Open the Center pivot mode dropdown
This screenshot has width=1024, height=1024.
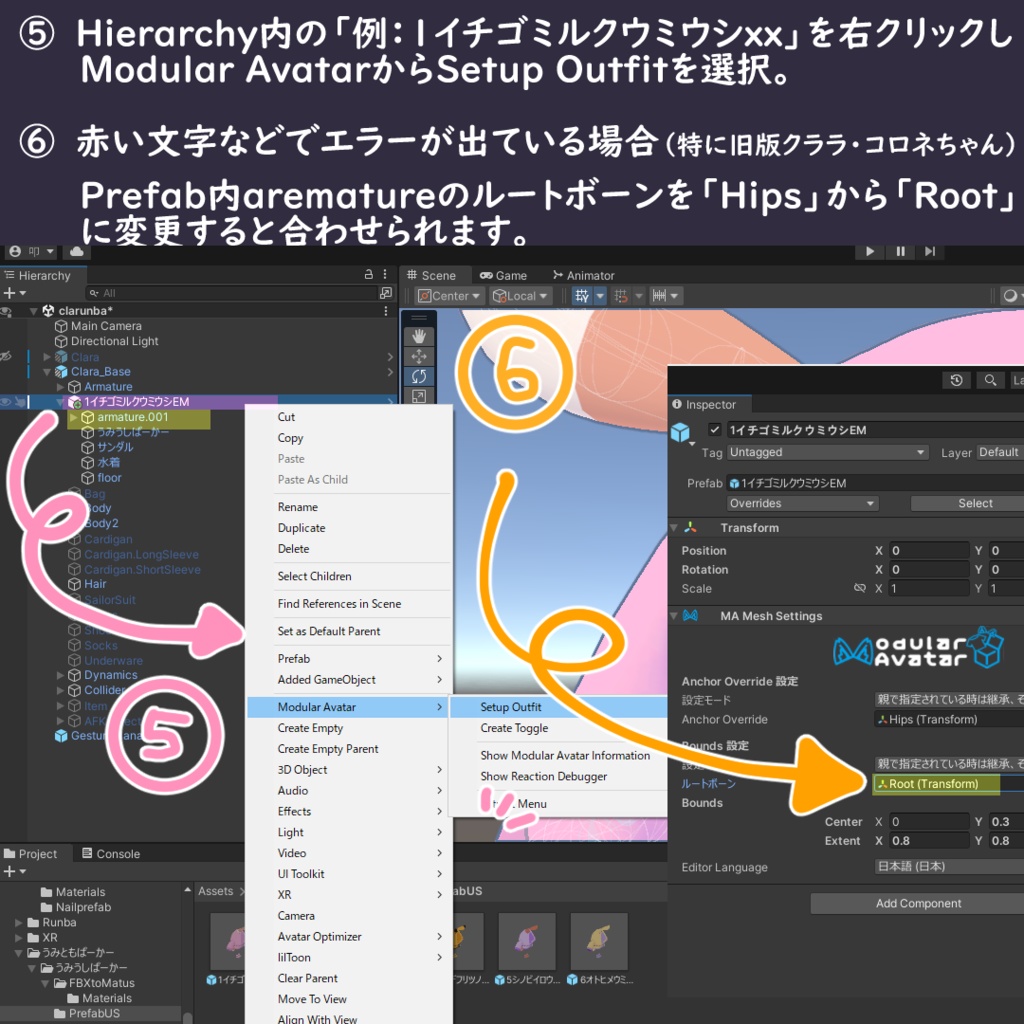451,296
